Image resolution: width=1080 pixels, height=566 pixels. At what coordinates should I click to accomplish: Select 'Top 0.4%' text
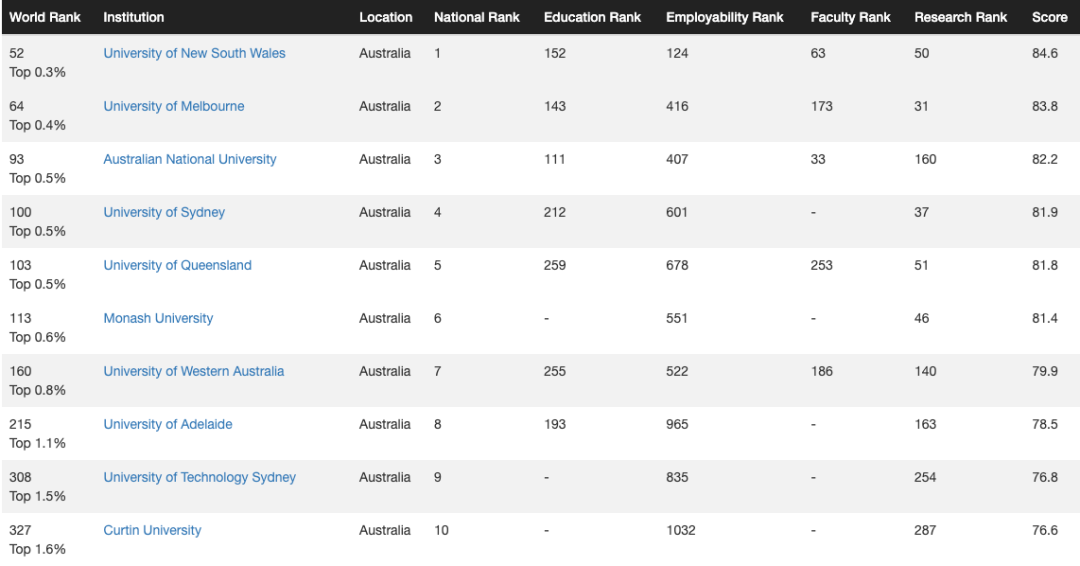tap(37, 125)
